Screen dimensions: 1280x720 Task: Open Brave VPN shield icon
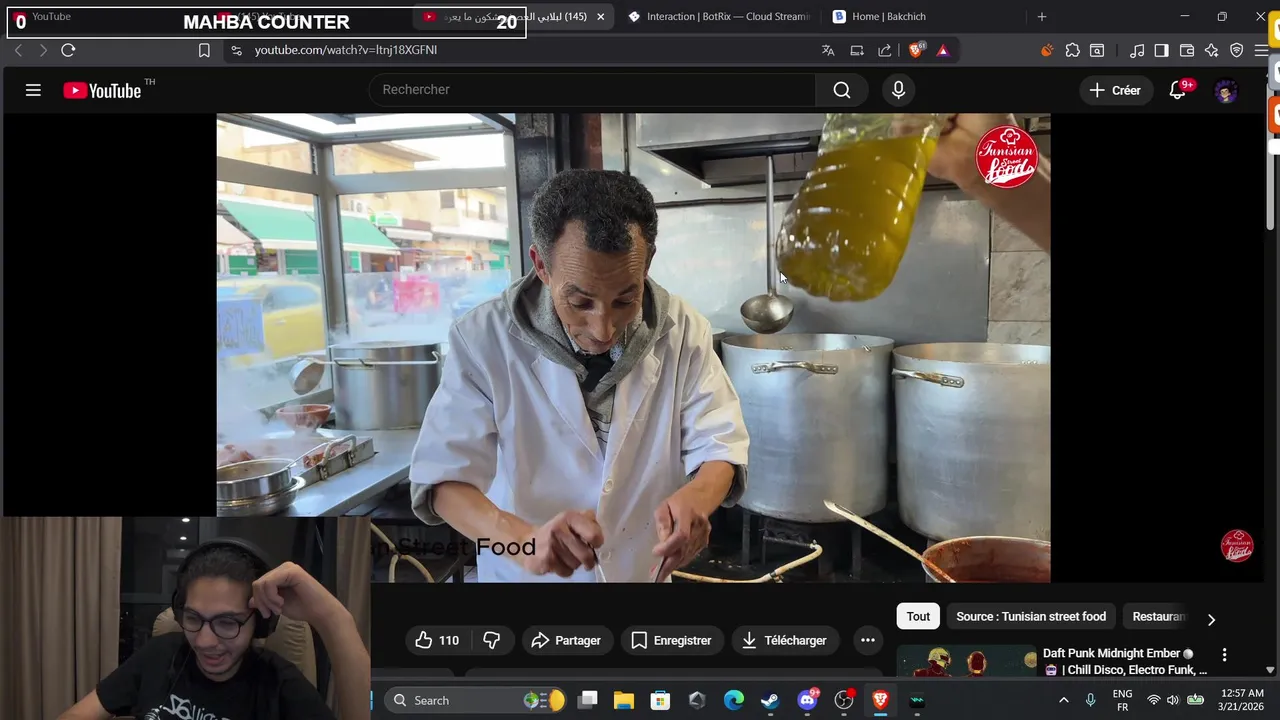pos(1237,50)
